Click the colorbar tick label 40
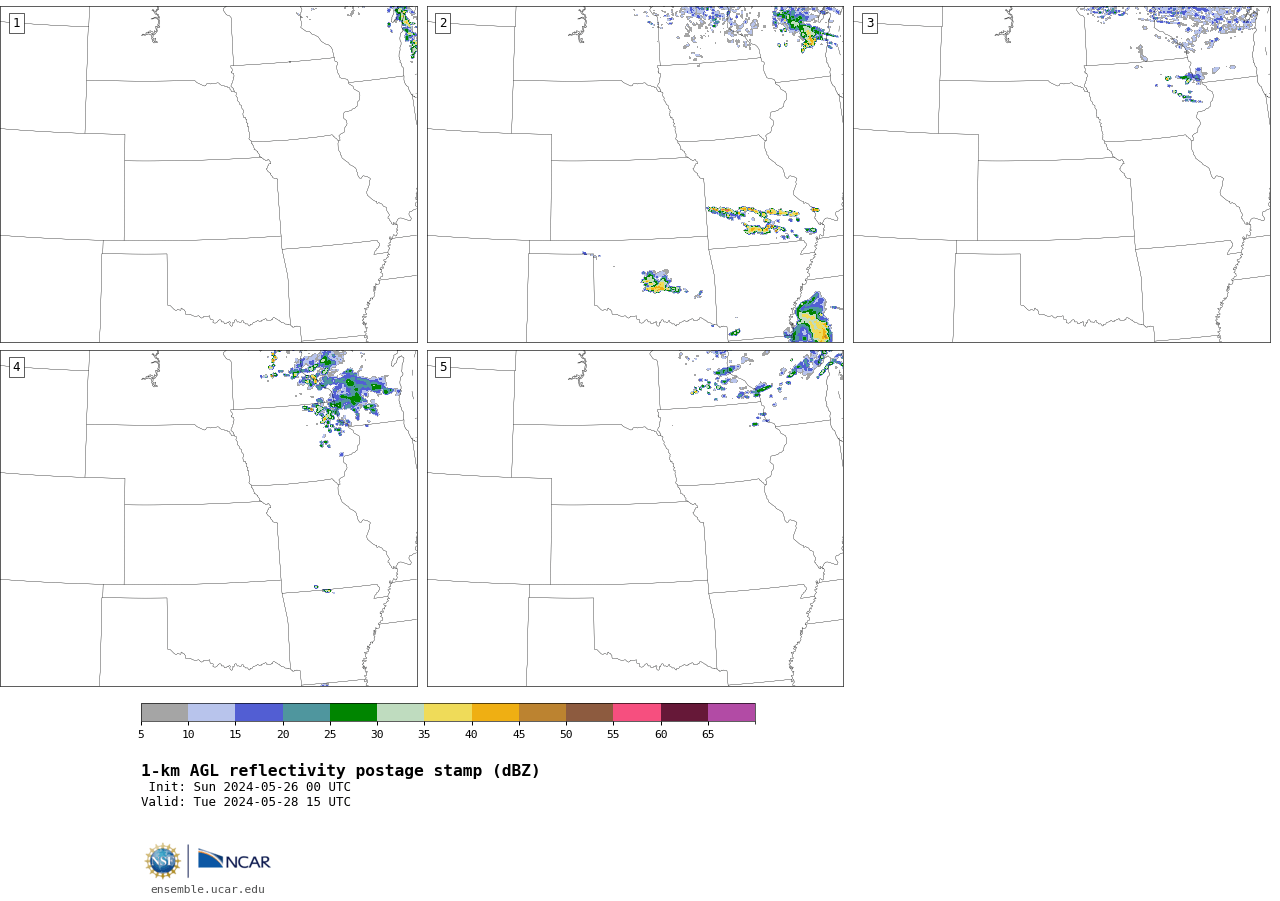1280x901 pixels. point(471,735)
